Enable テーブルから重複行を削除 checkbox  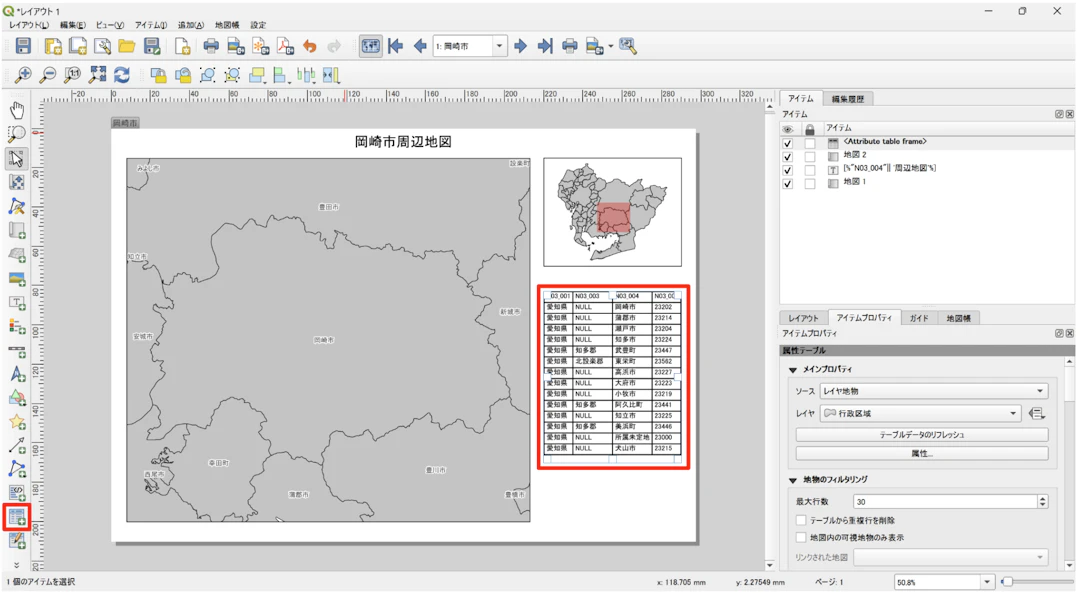coord(801,520)
